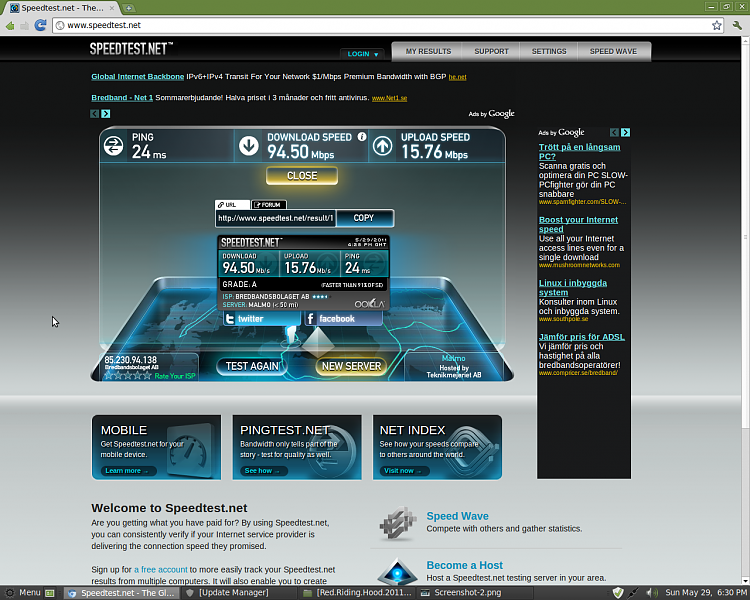The height and width of the screenshot is (600, 750).
Task: Show next ad in top banner
Action: [x=106, y=113]
